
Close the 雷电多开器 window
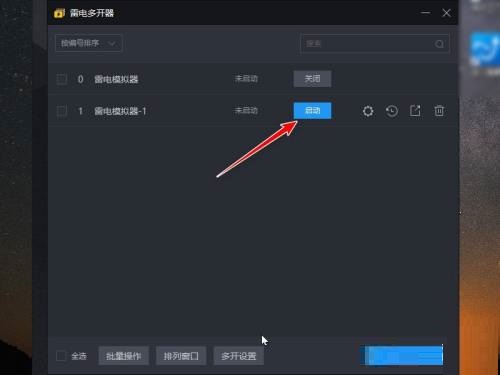click(446, 13)
